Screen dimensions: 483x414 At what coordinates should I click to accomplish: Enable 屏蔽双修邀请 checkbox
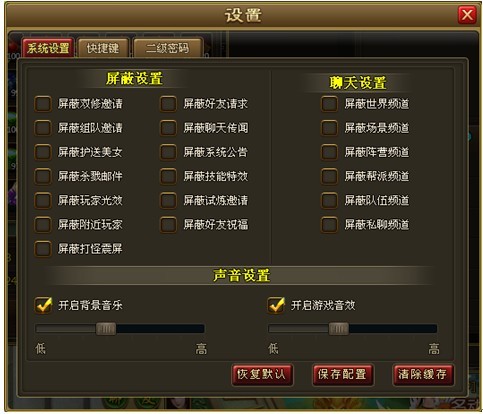tap(43, 104)
